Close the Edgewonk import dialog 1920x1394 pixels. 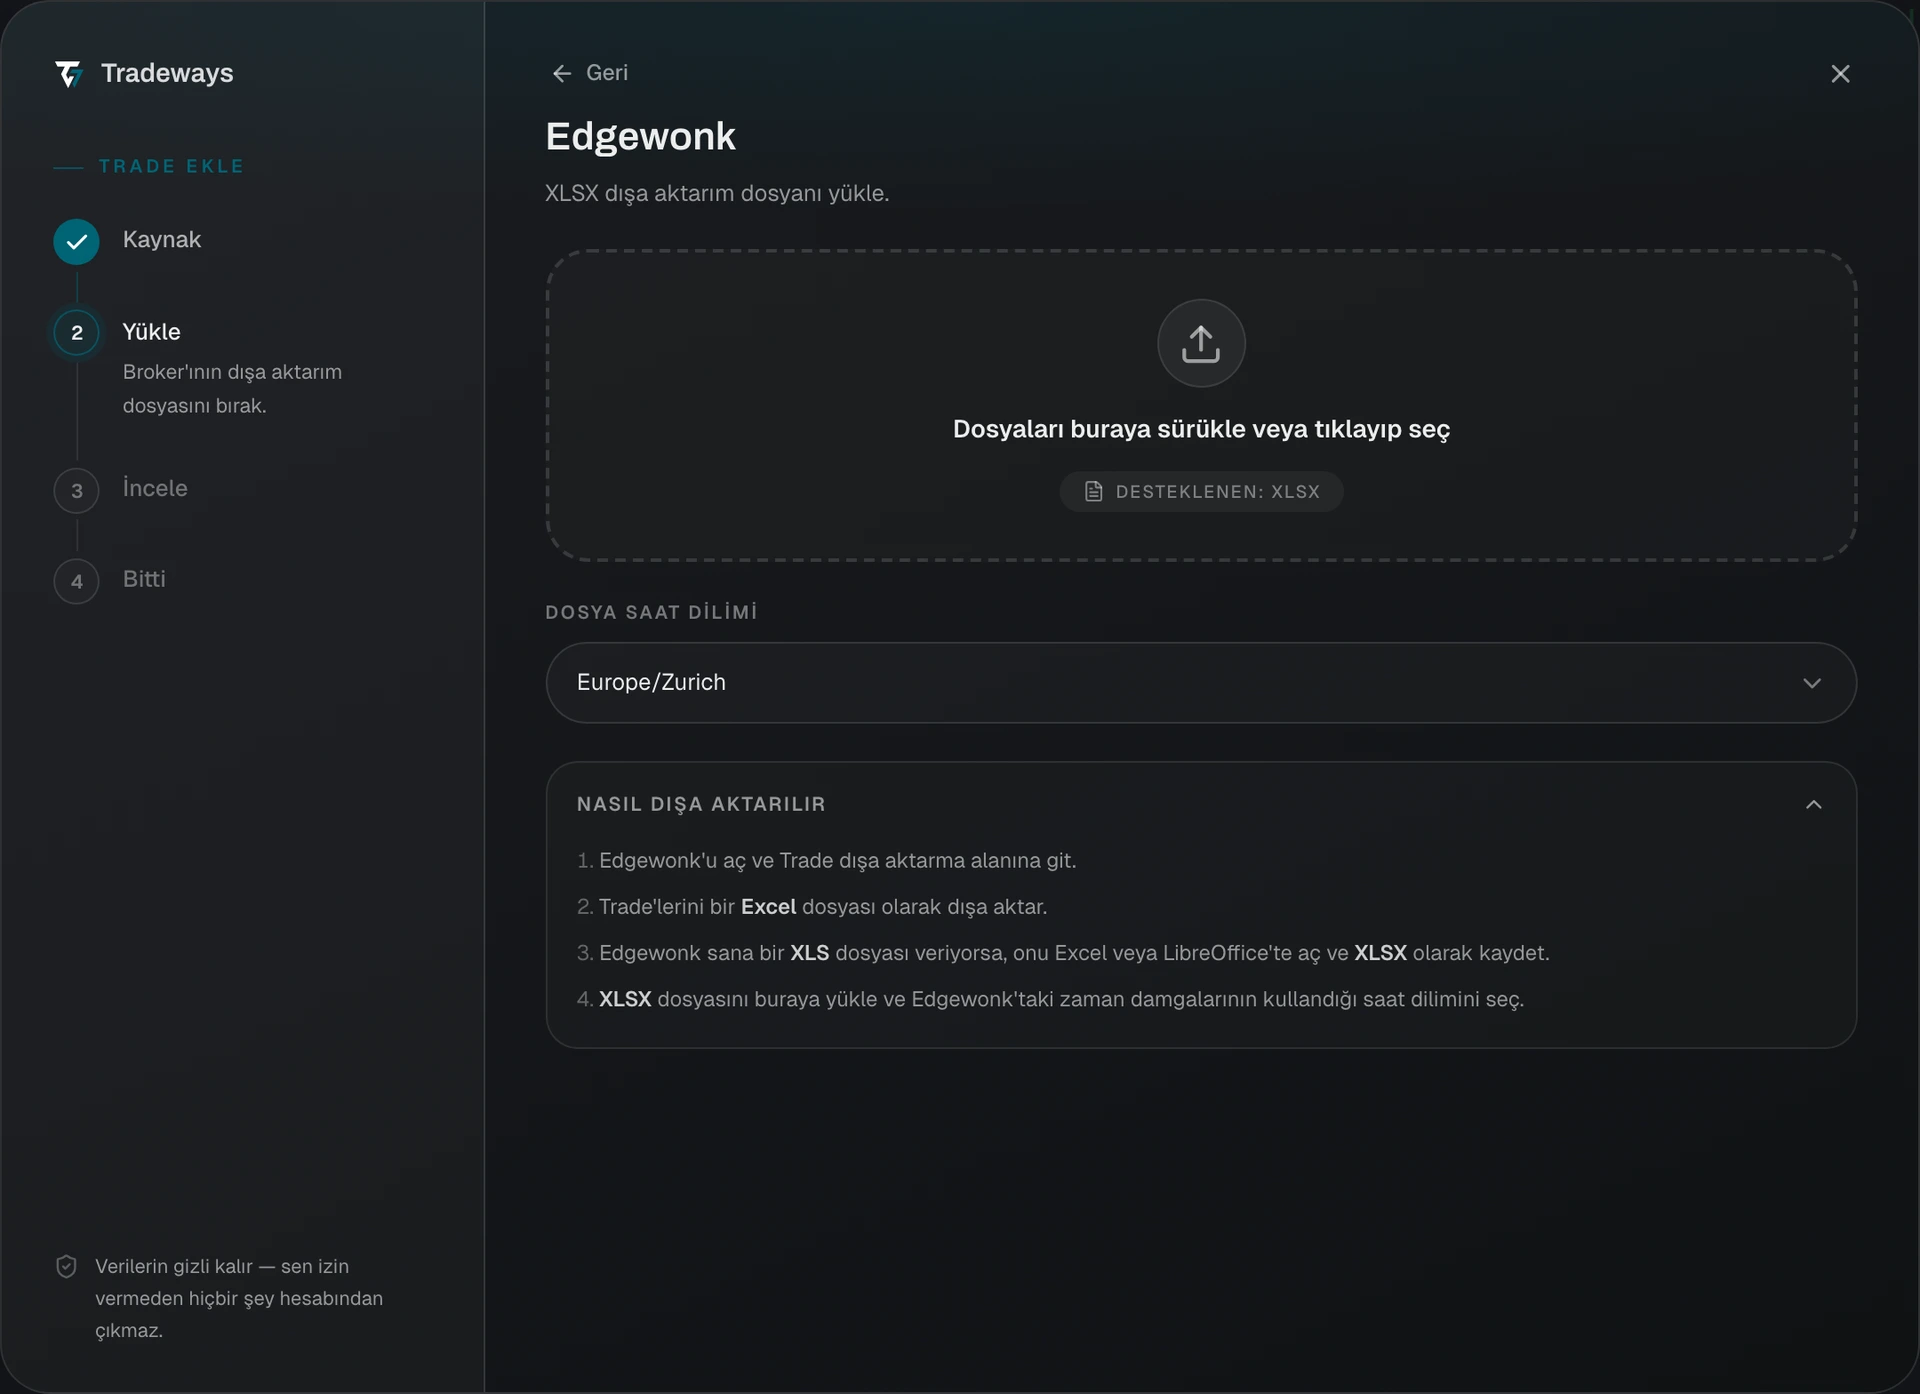point(1840,74)
